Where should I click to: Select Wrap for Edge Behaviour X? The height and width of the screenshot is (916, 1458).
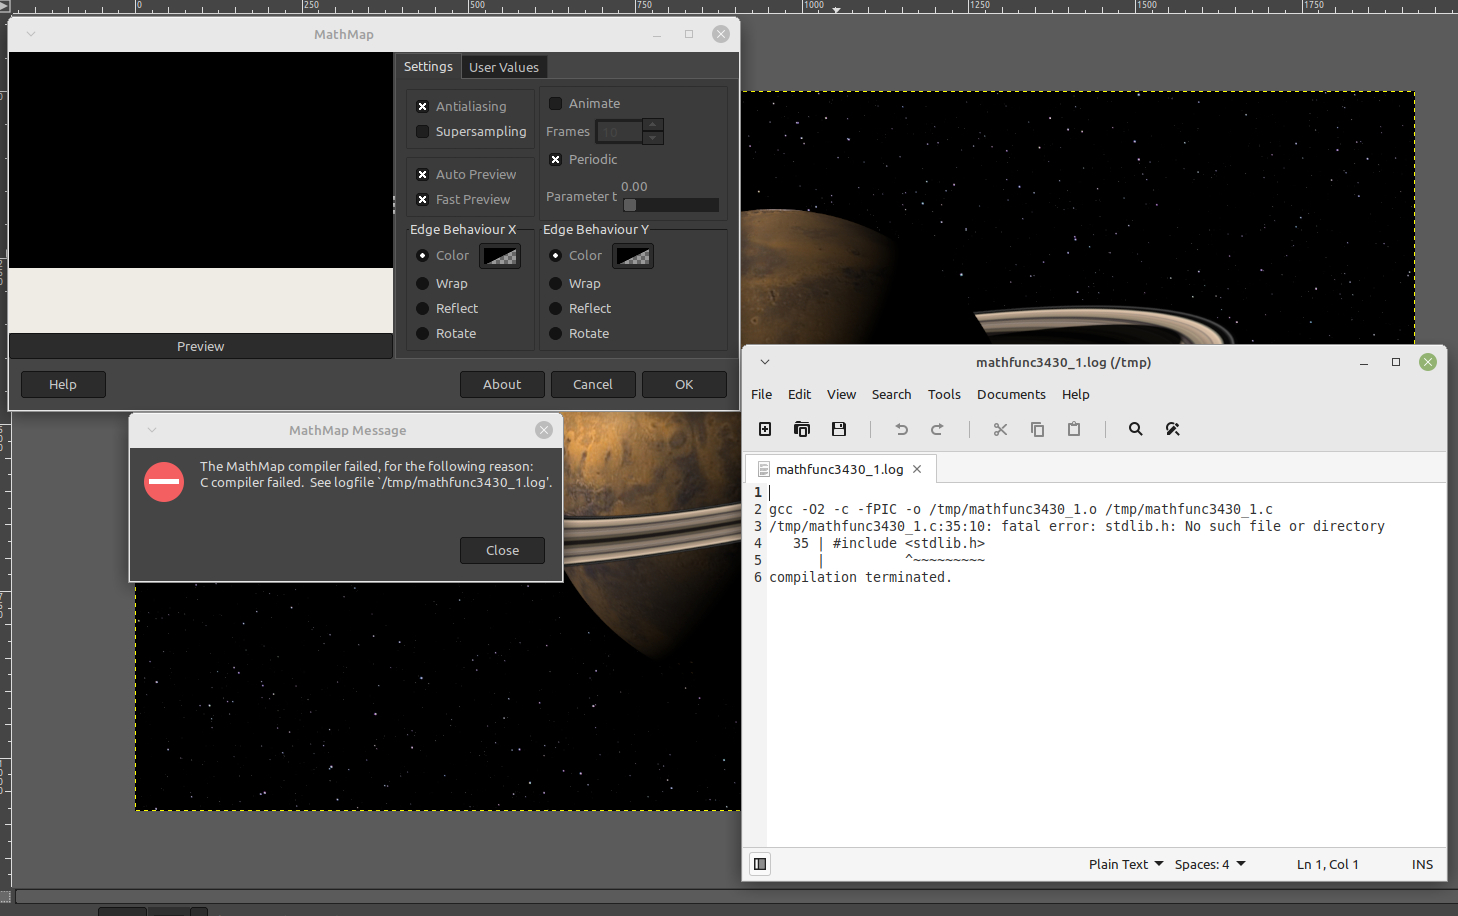pyautogui.click(x=422, y=284)
